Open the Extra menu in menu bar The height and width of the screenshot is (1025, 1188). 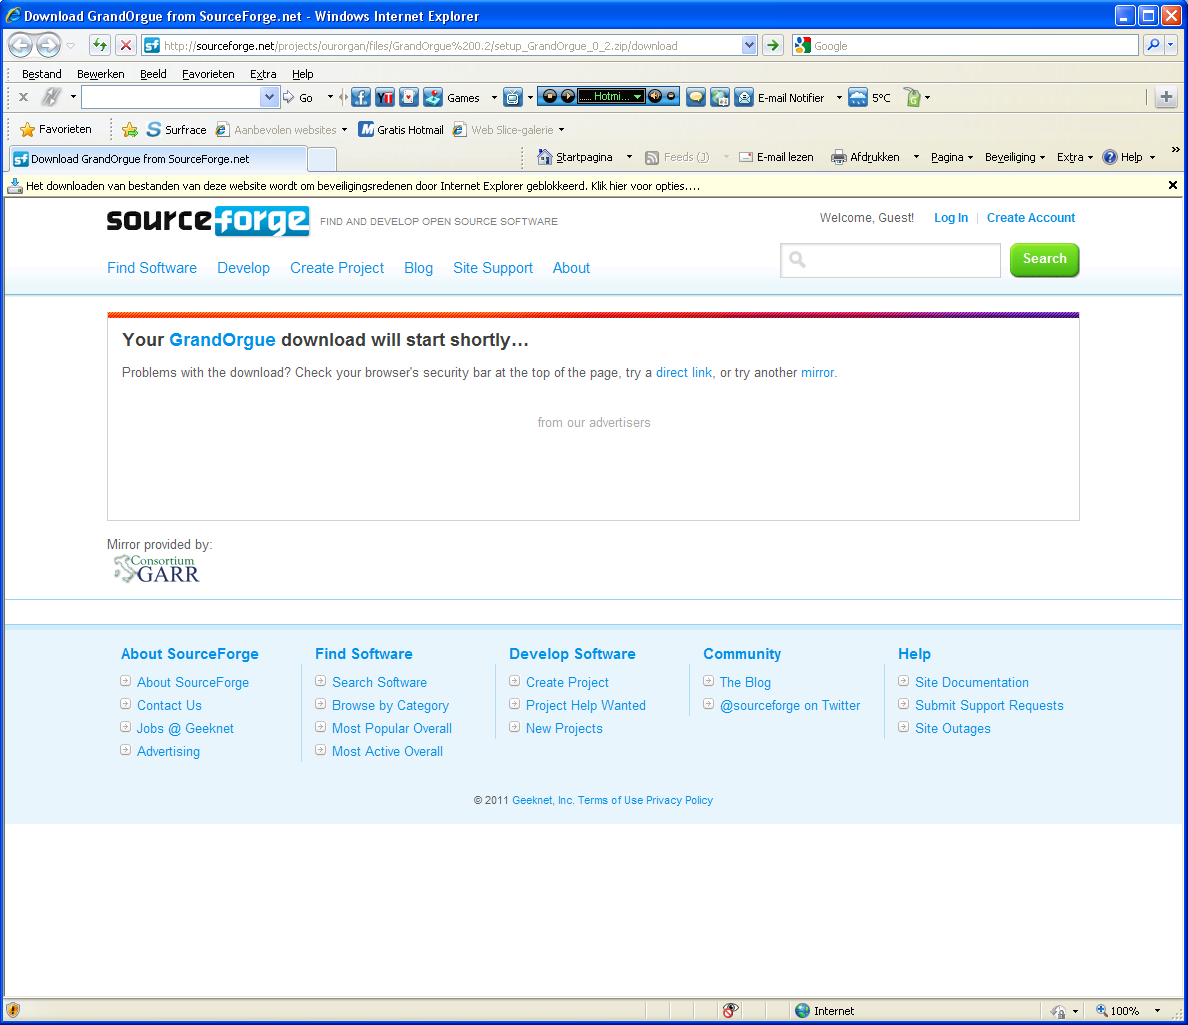(x=263, y=73)
